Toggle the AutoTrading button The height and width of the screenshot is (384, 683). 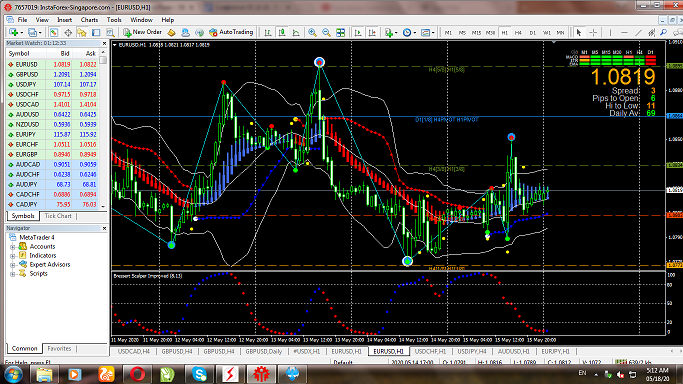pyautogui.click(x=231, y=32)
